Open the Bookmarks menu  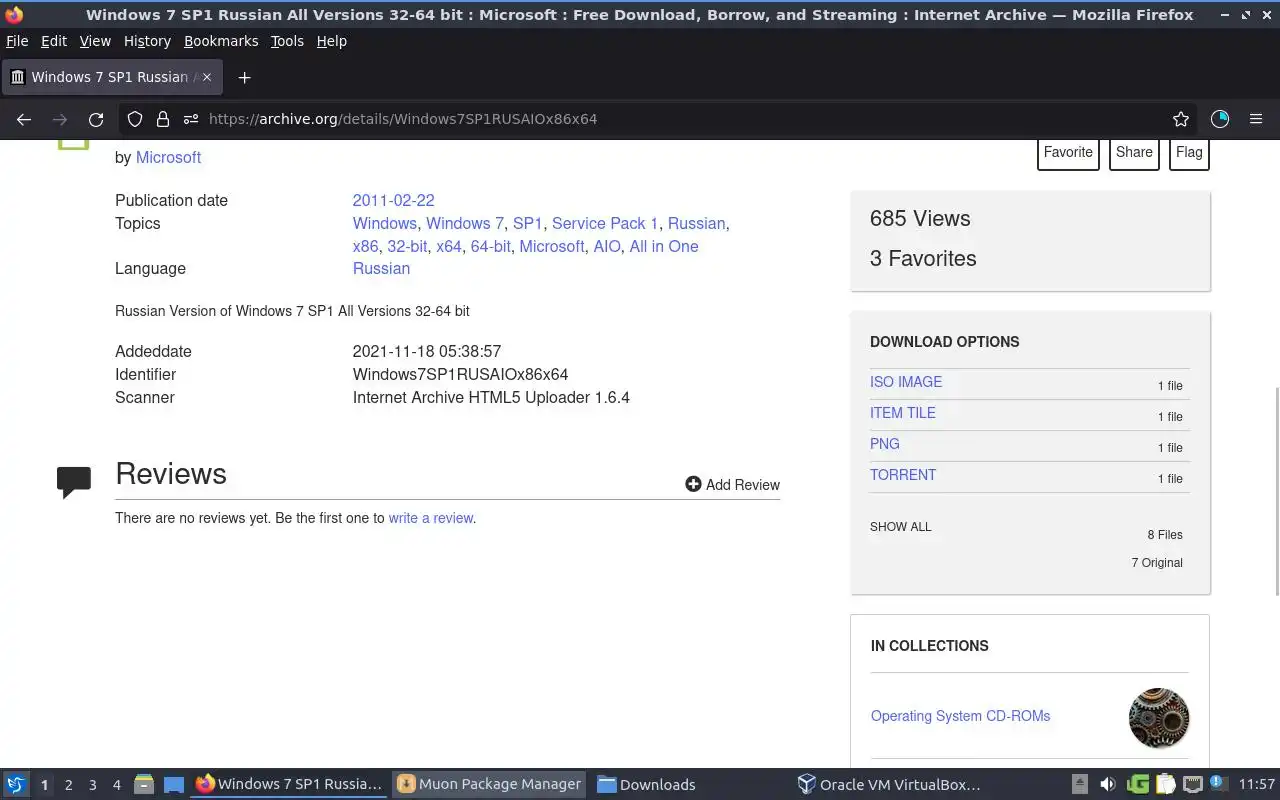(221, 41)
